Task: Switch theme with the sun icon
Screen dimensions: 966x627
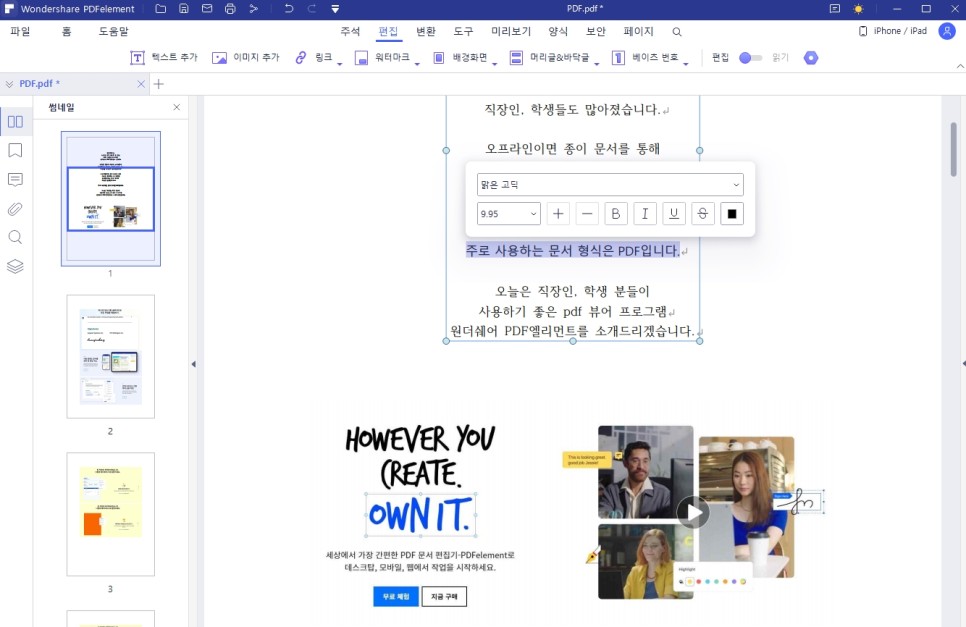Action: (x=858, y=9)
